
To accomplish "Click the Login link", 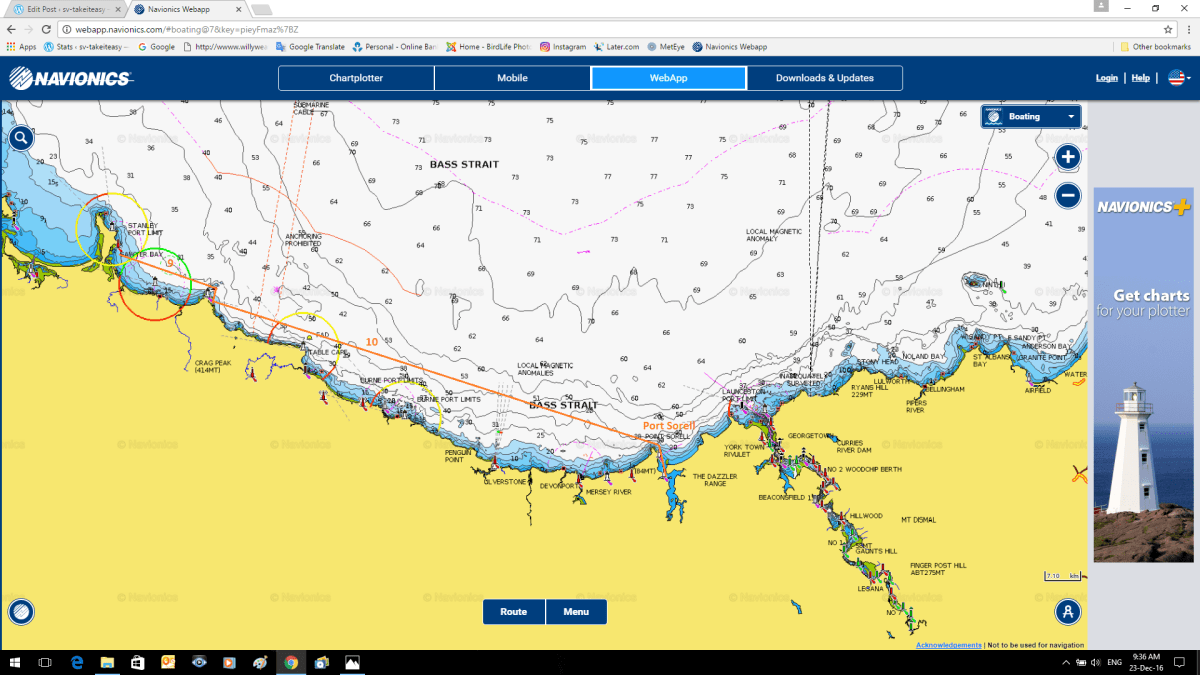I will pos(1106,78).
